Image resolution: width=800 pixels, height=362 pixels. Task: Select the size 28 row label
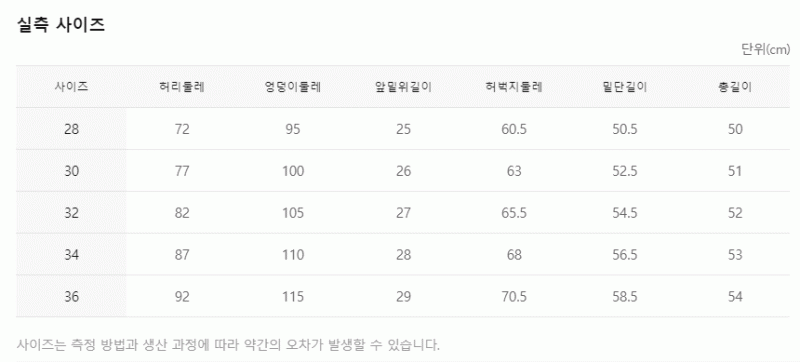pos(72,130)
